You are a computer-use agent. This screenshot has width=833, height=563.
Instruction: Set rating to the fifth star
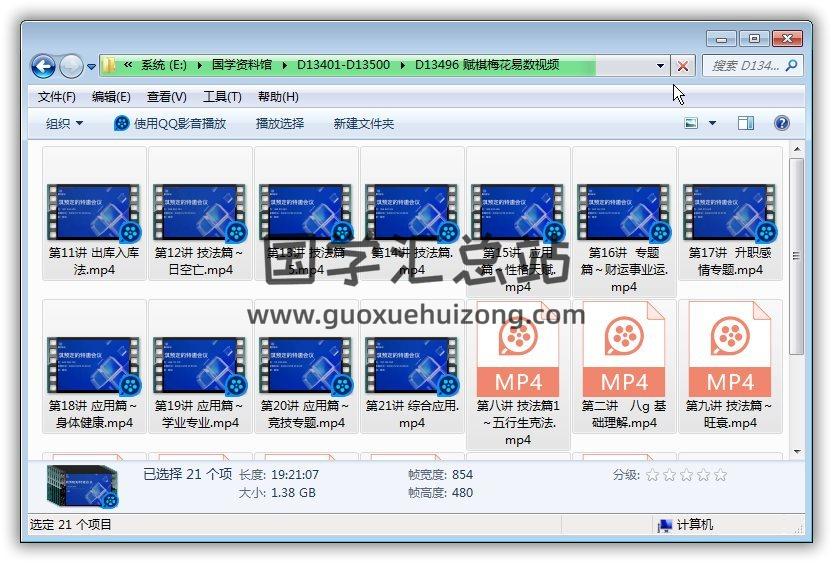pyautogui.click(x=720, y=475)
